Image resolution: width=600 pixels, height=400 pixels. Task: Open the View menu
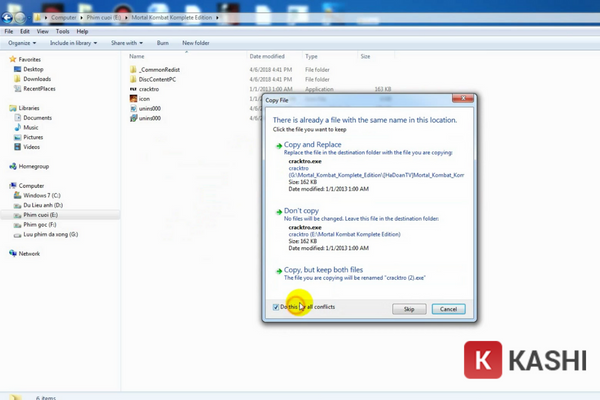tap(42, 31)
